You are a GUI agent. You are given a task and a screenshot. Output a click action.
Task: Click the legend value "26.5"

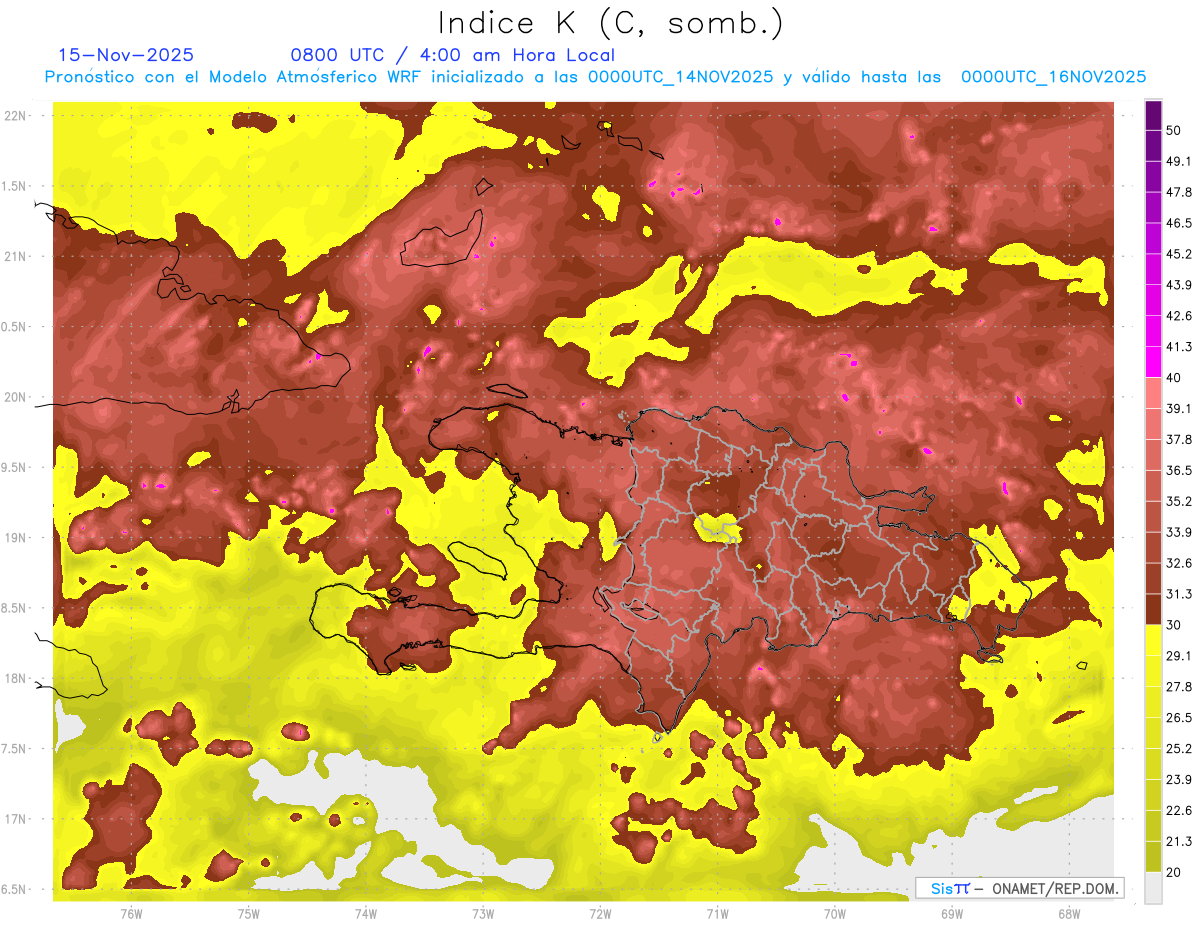(1178, 717)
